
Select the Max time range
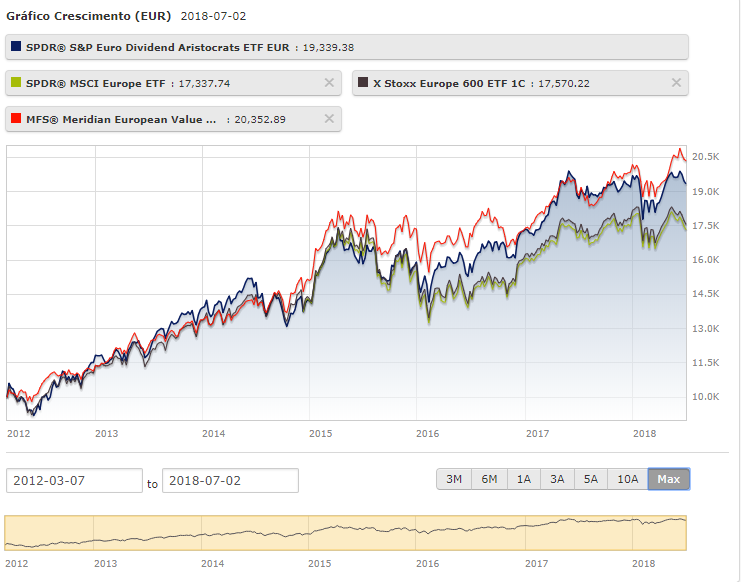tap(668, 479)
